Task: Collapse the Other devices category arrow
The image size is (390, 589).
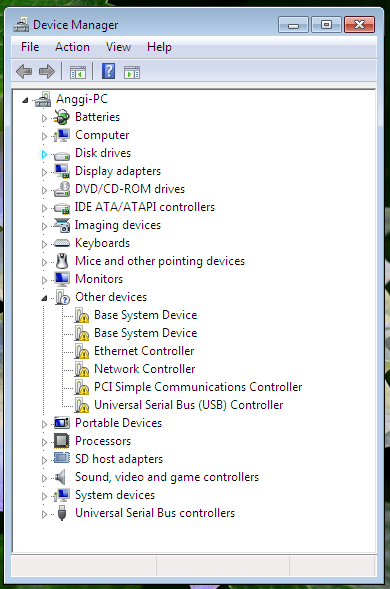Action: coord(44,298)
